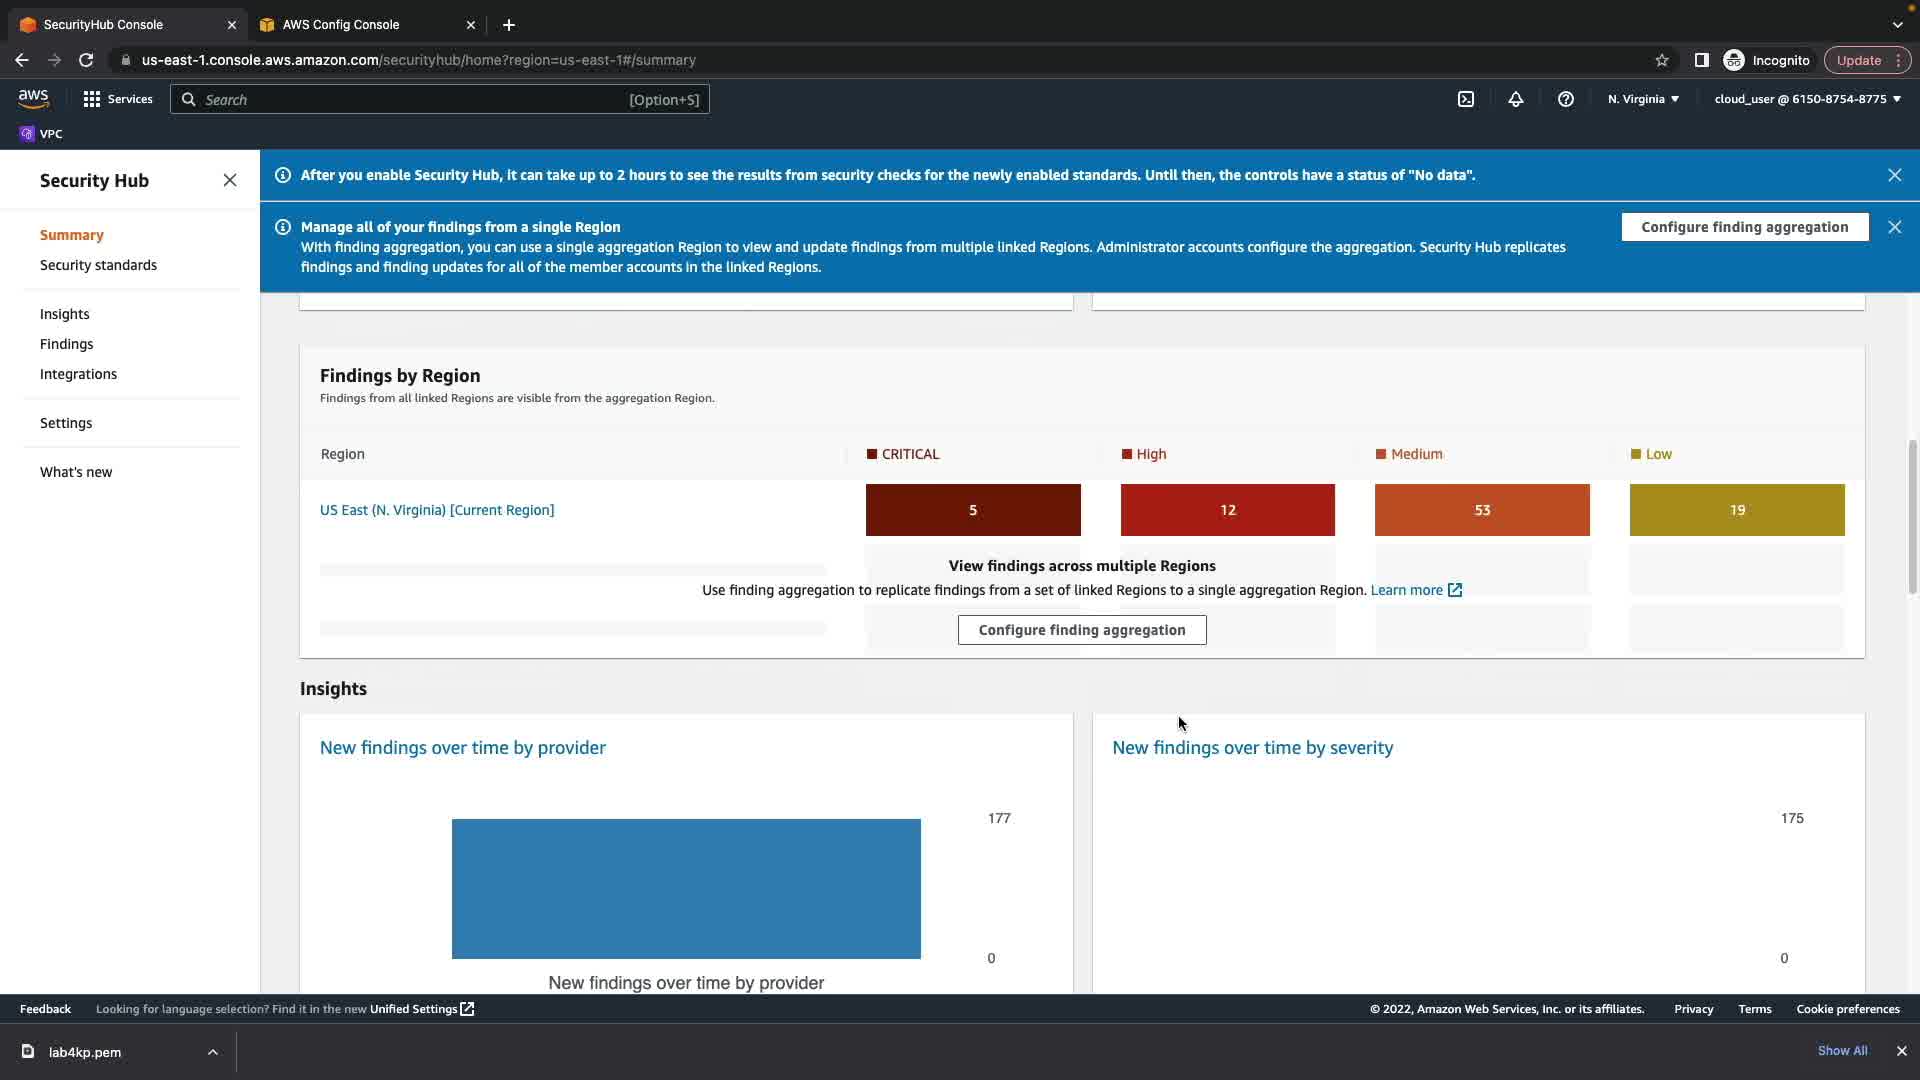Open the help question mark icon
Viewport: 1920px width, 1080px height.
pos(1566,99)
